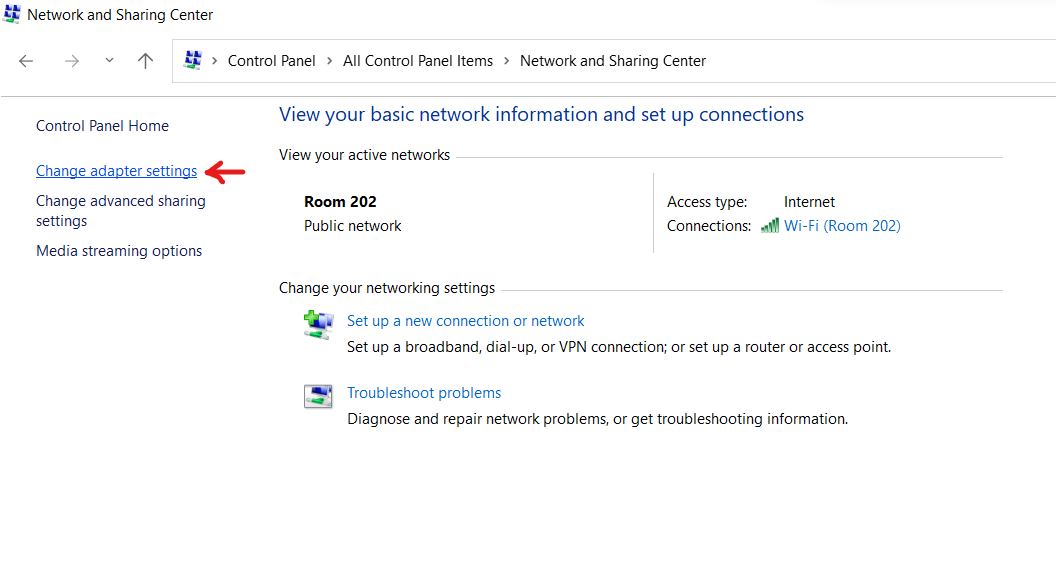1056x568 pixels.
Task: Click the Troubleshoot problems icon
Action: [317, 396]
